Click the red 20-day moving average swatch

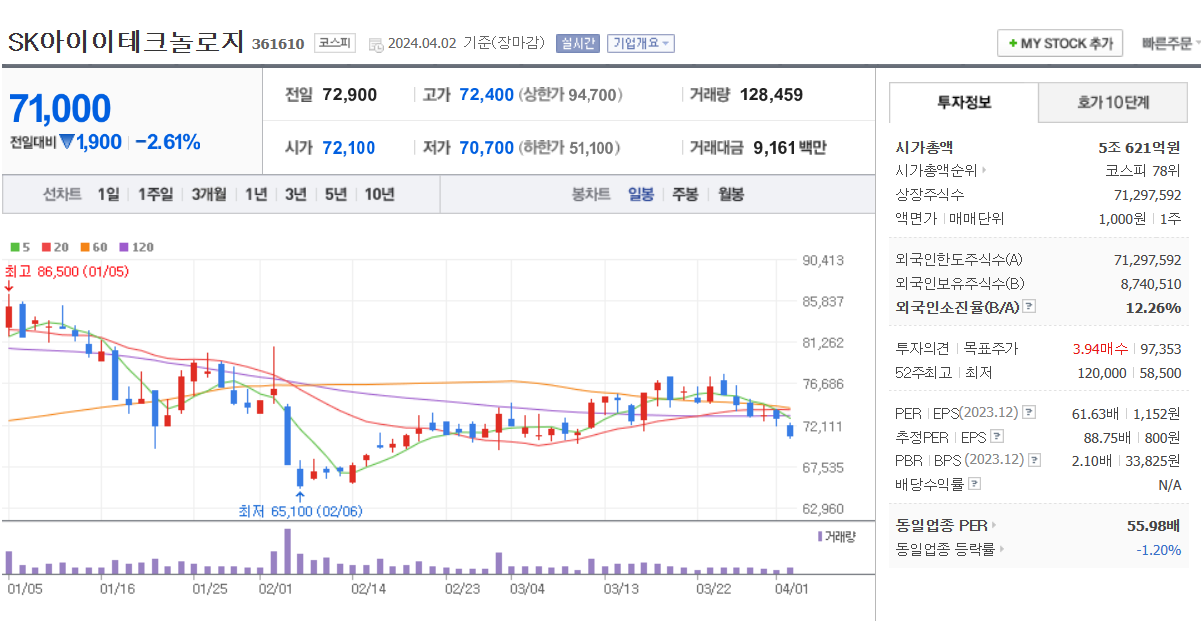point(44,247)
